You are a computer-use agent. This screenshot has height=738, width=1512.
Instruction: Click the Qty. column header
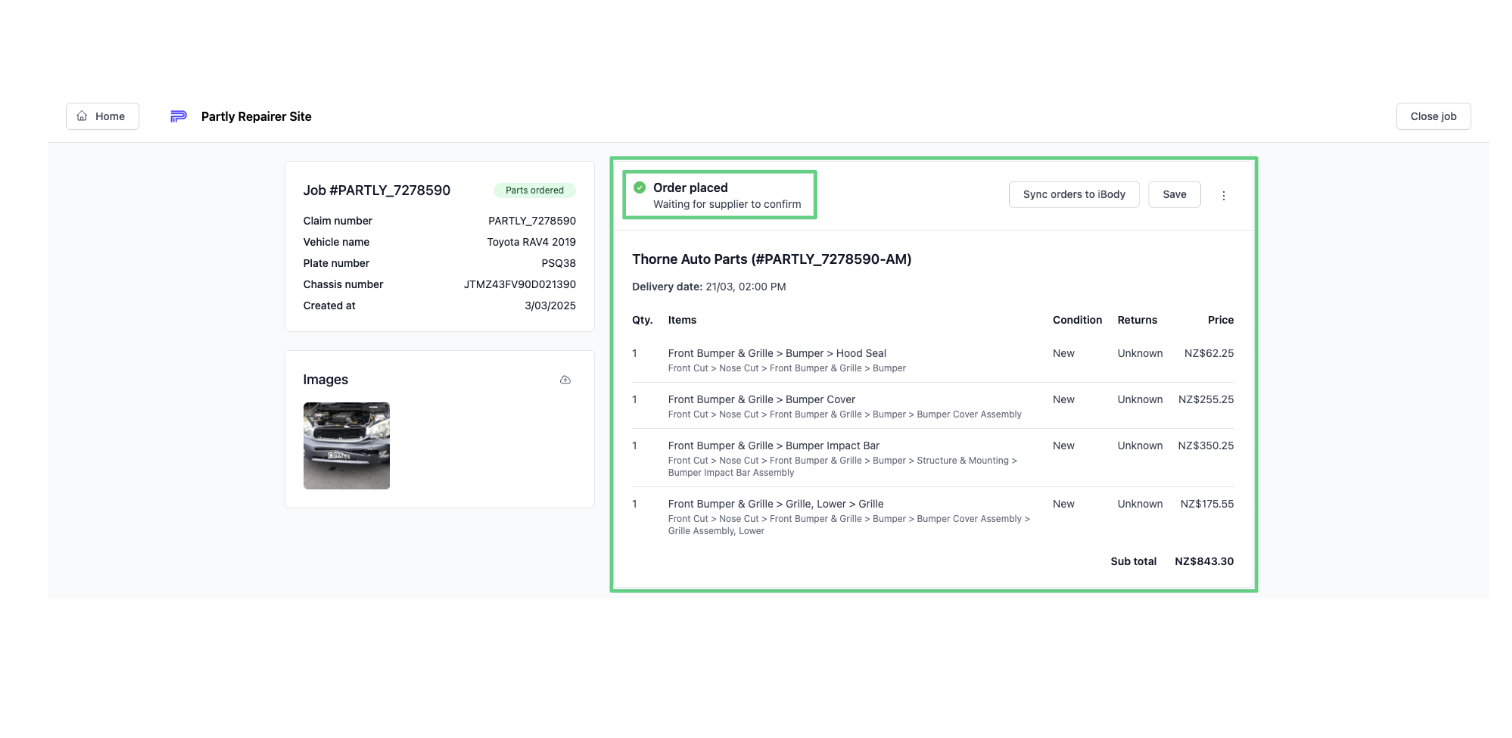642,320
